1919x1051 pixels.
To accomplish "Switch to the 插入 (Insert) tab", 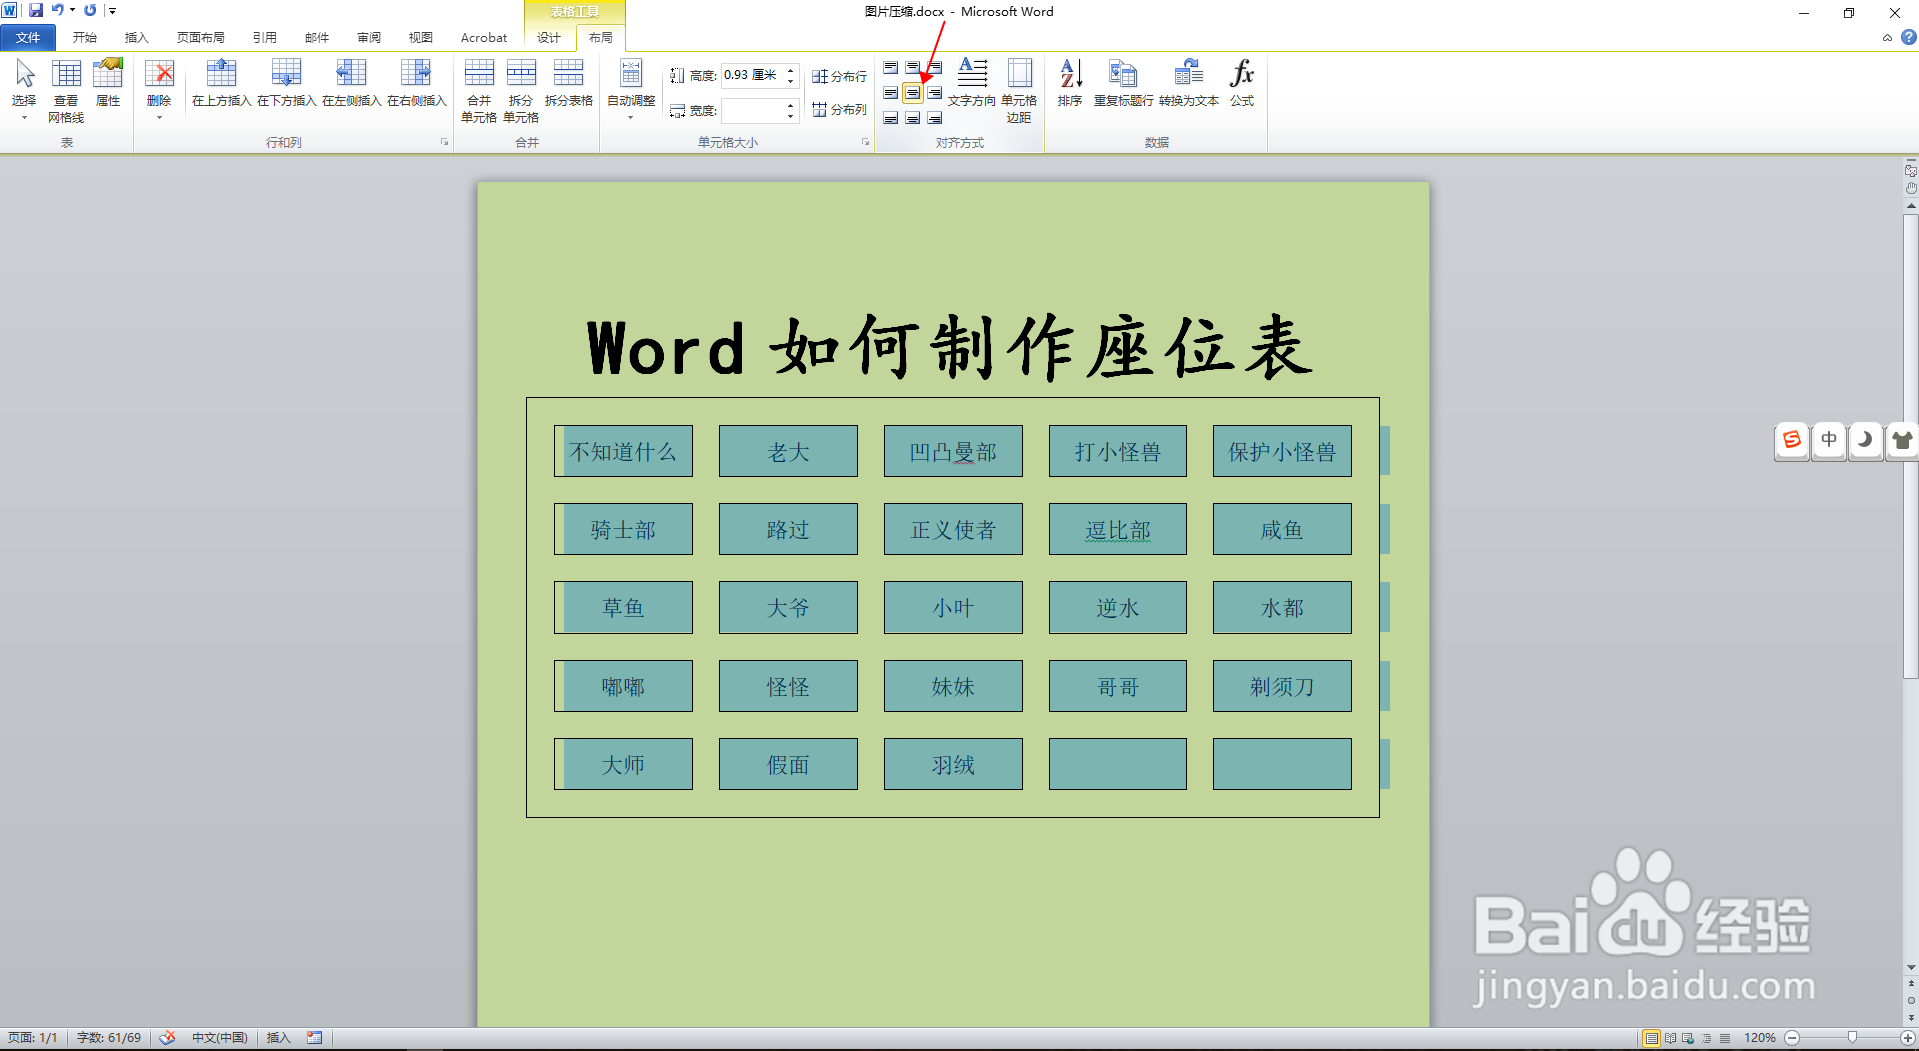I will click(137, 38).
